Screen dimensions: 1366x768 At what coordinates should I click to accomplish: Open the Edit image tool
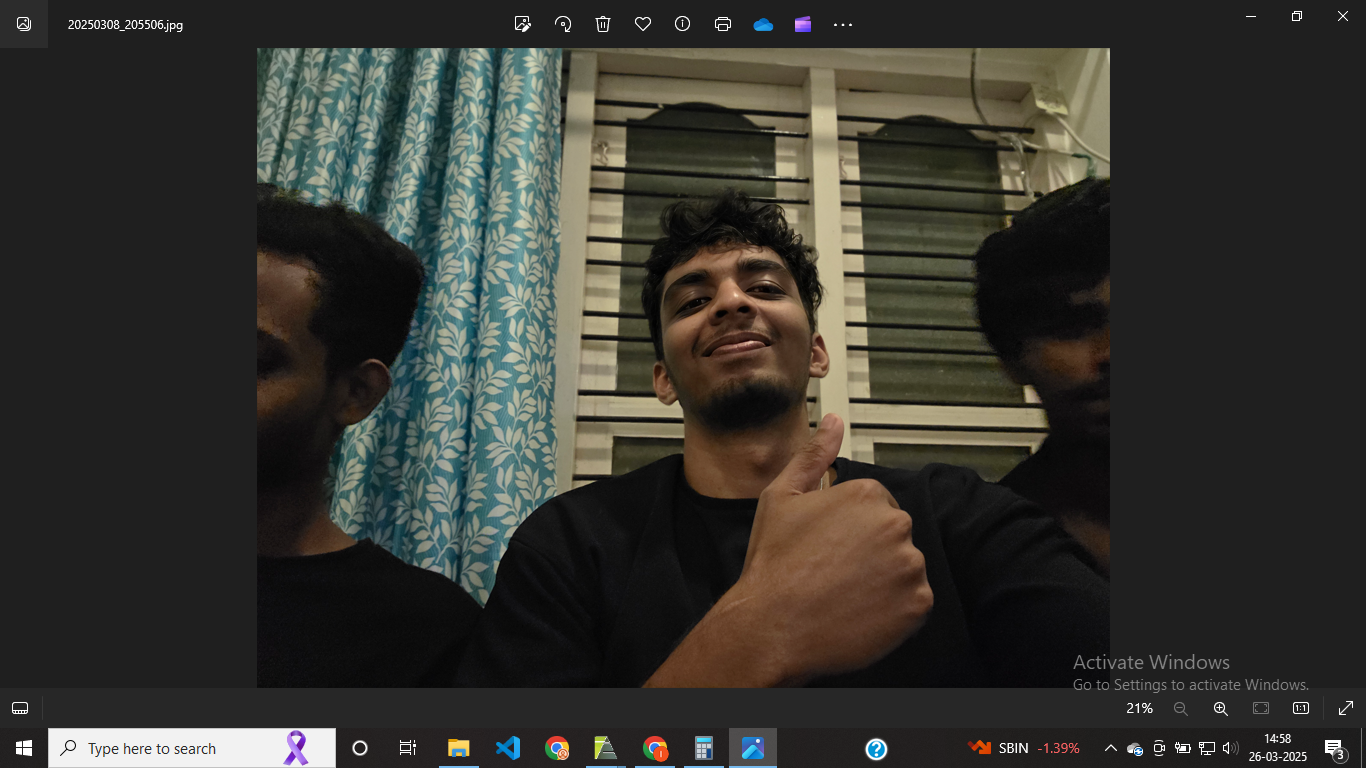click(522, 24)
